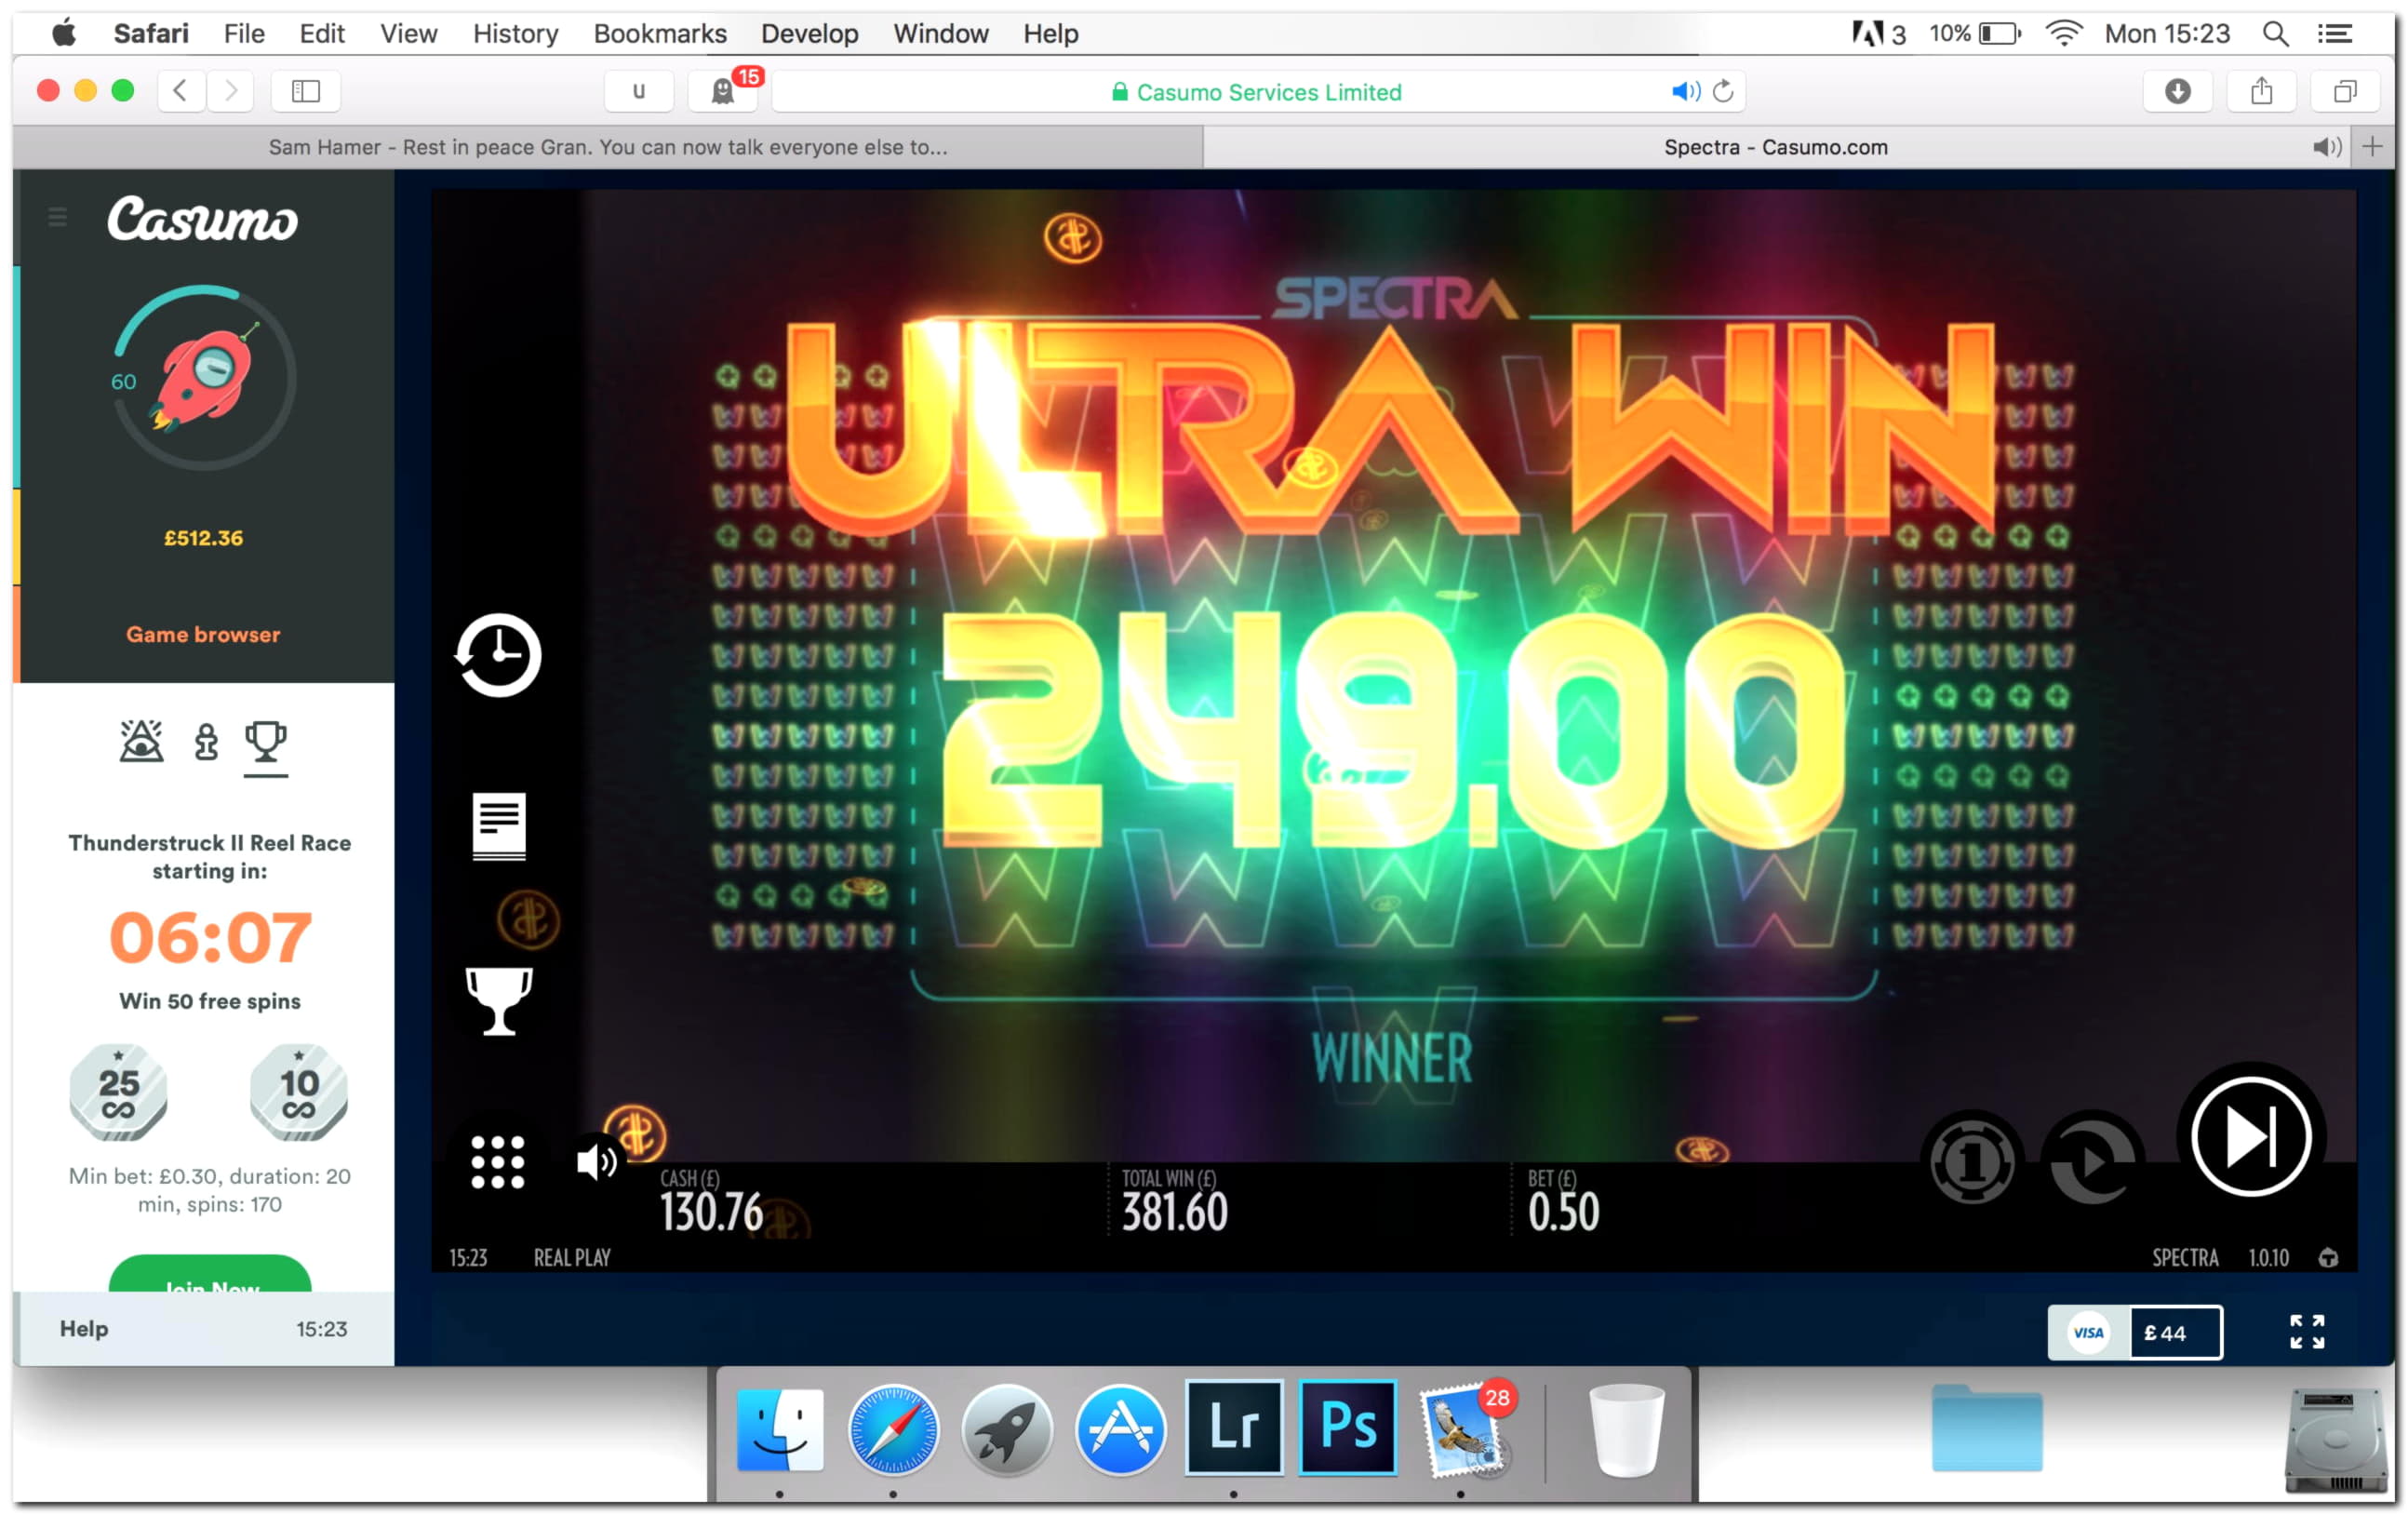Open Launchpad rocket in the Dock
Image resolution: width=2408 pixels, height=1515 pixels.
click(x=1006, y=1429)
